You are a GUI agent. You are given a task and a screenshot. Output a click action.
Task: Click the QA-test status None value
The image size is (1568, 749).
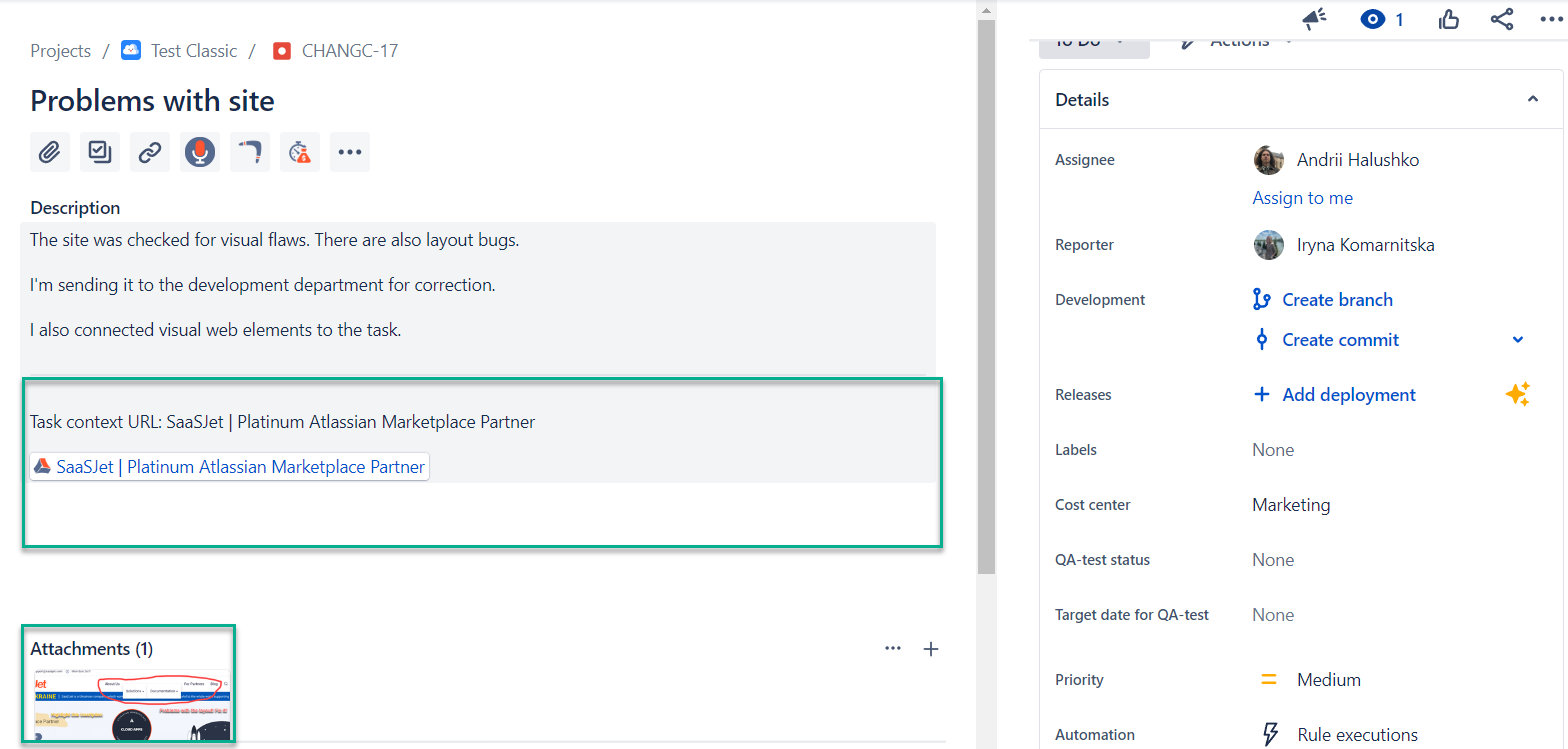(1273, 560)
